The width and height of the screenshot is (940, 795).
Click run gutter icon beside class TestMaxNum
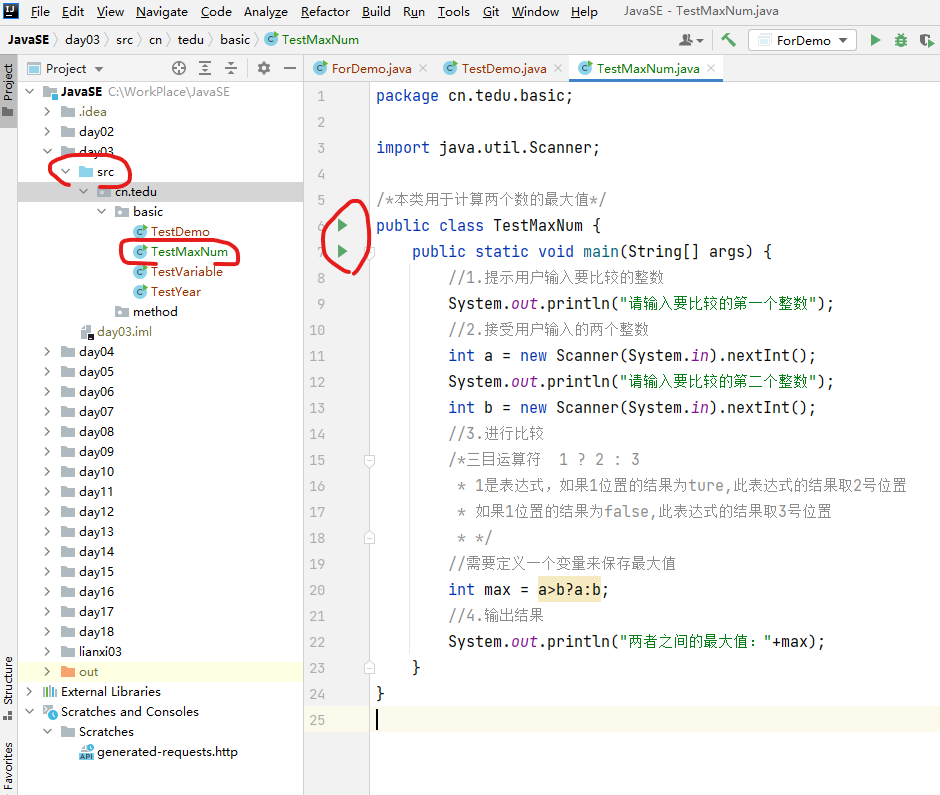(x=342, y=225)
